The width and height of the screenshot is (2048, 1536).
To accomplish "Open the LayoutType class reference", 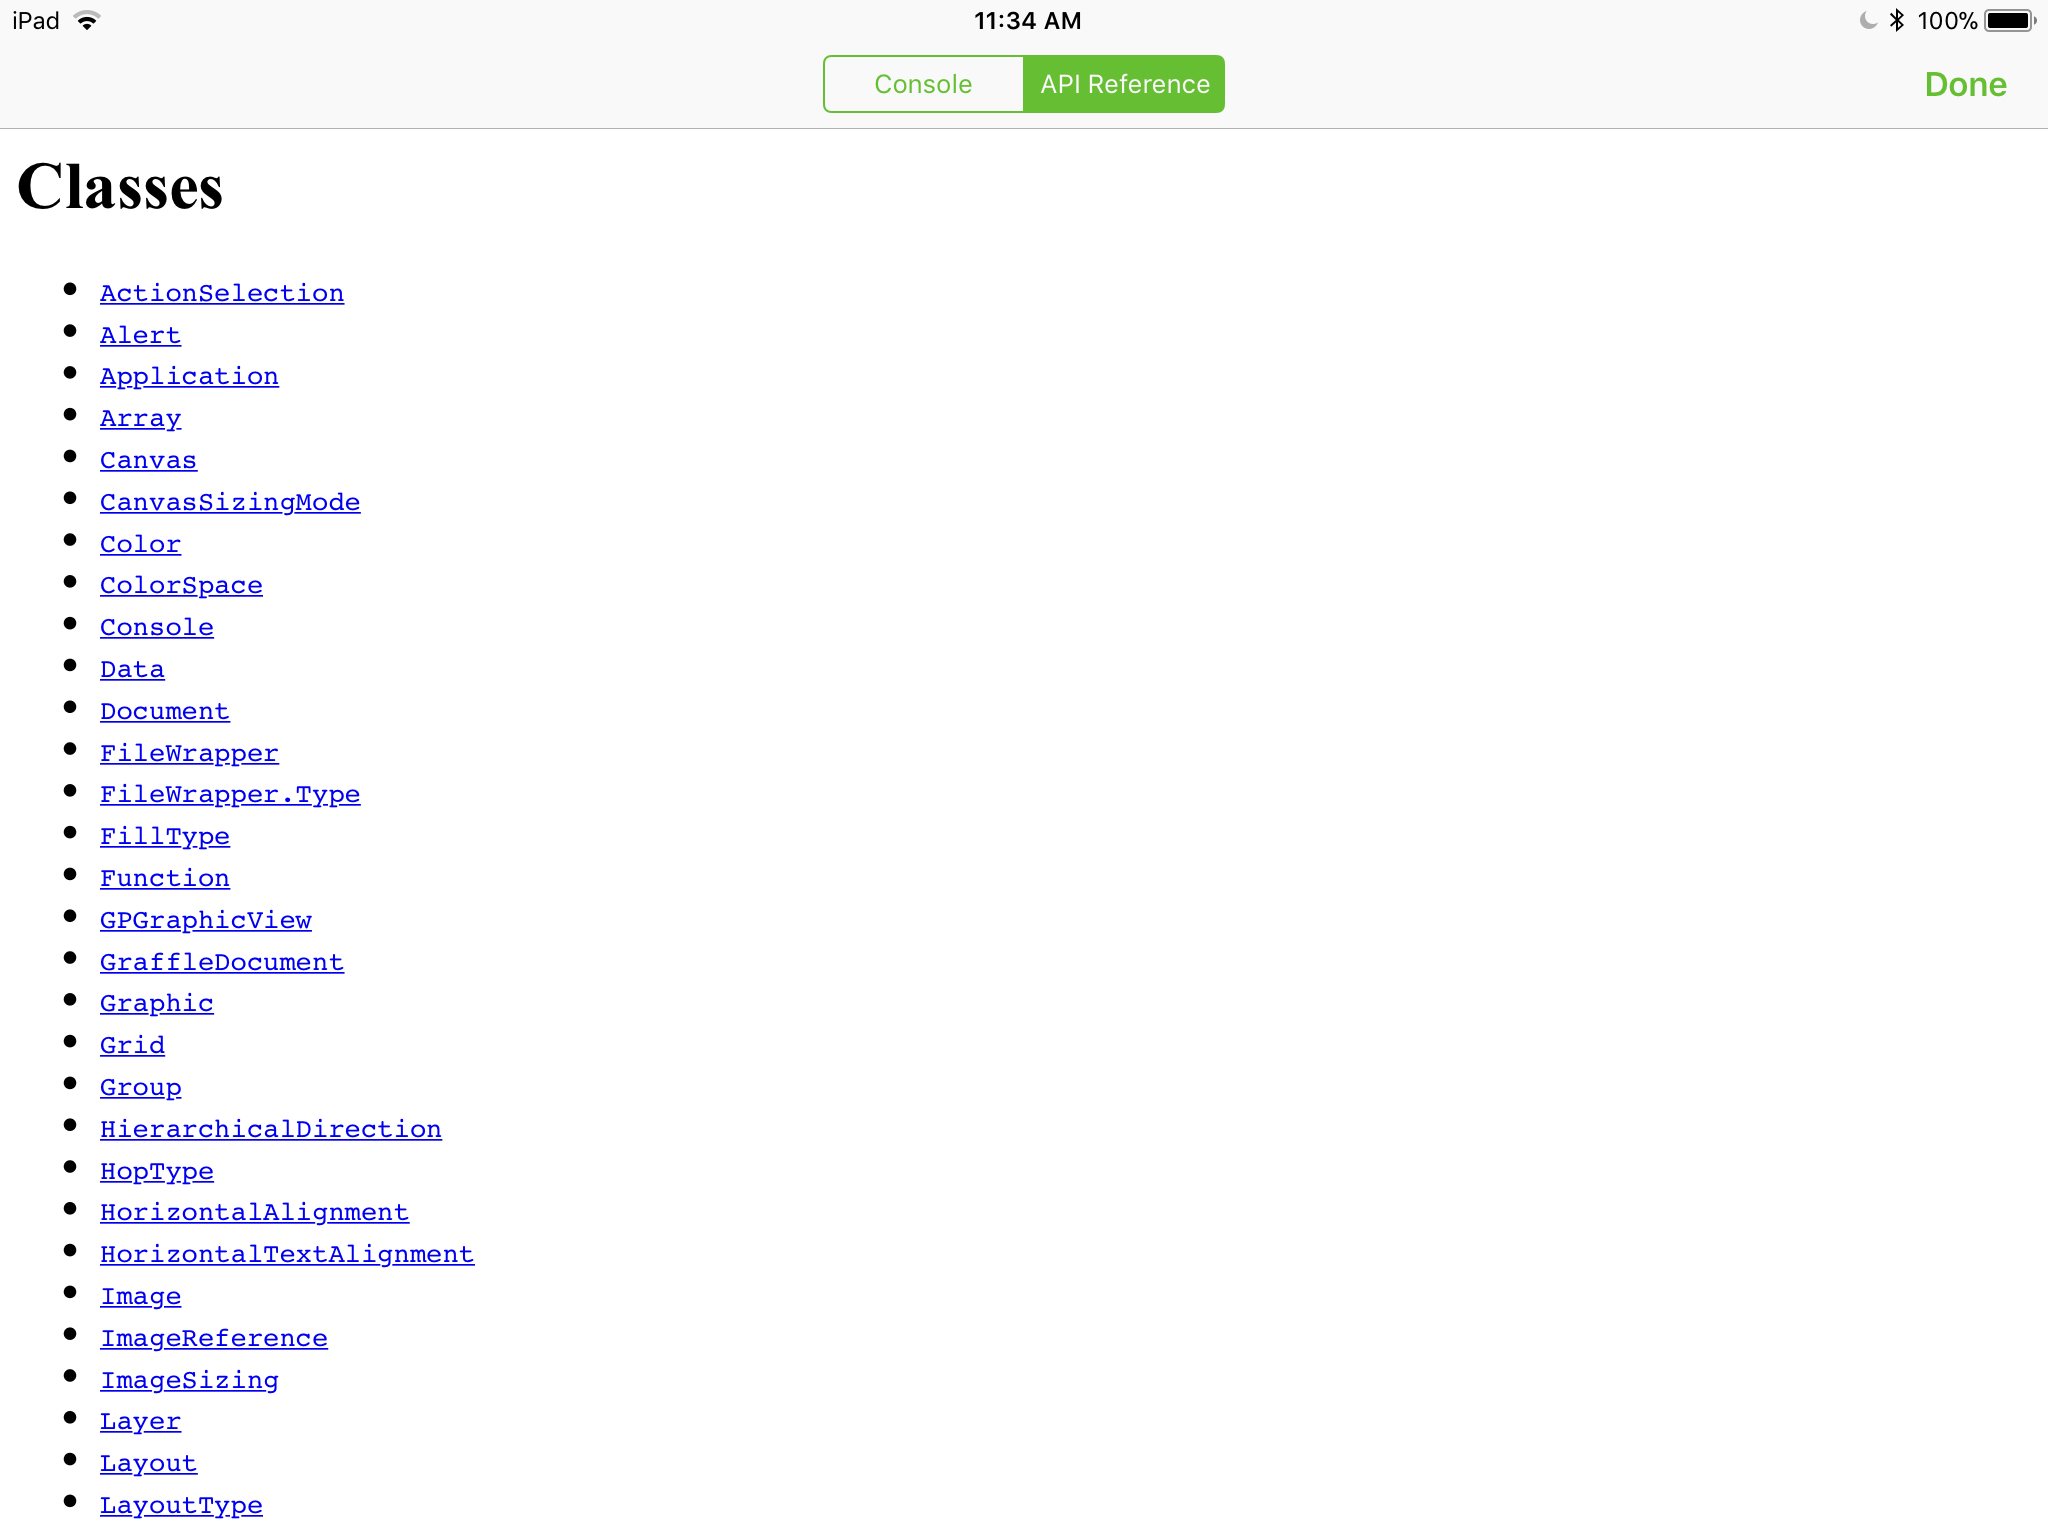I will coord(181,1505).
